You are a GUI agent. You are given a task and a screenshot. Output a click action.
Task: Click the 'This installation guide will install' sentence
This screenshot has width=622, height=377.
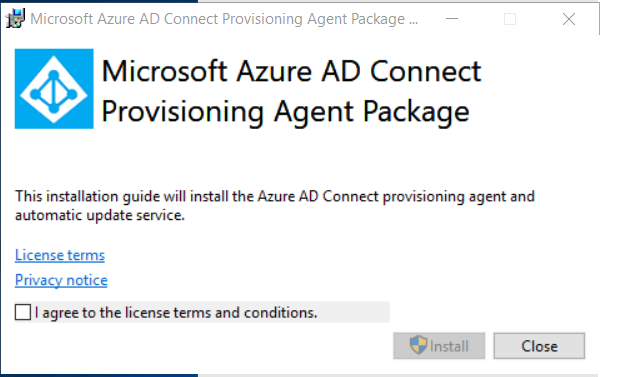275,196
